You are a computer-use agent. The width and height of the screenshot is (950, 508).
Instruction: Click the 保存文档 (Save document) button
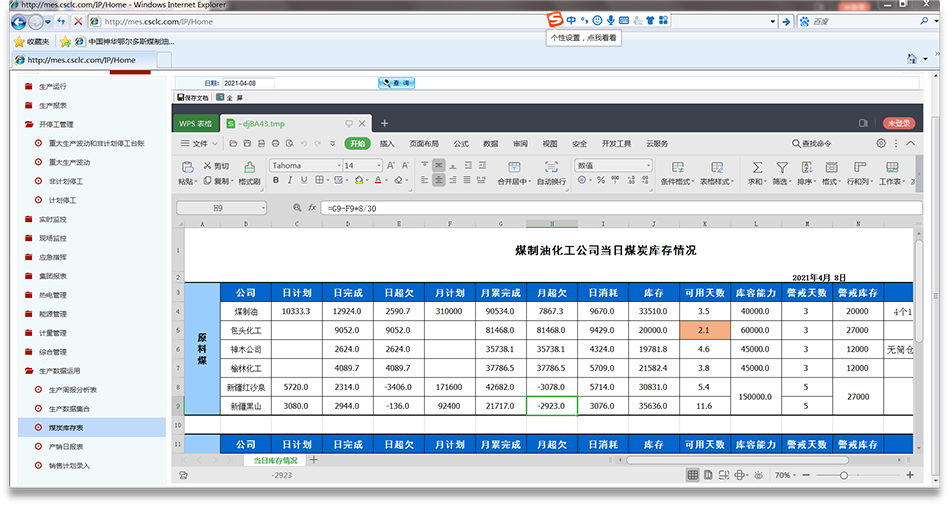[193, 97]
